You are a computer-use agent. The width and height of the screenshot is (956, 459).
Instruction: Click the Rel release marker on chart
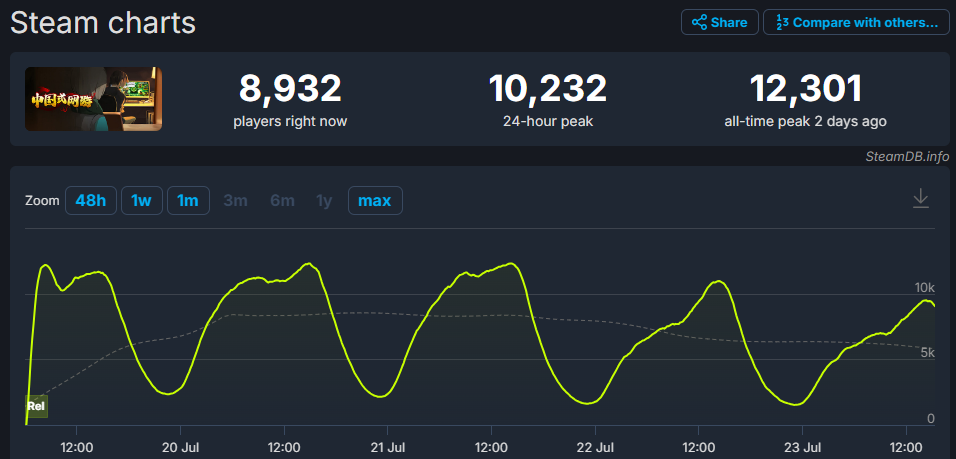coord(36,406)
